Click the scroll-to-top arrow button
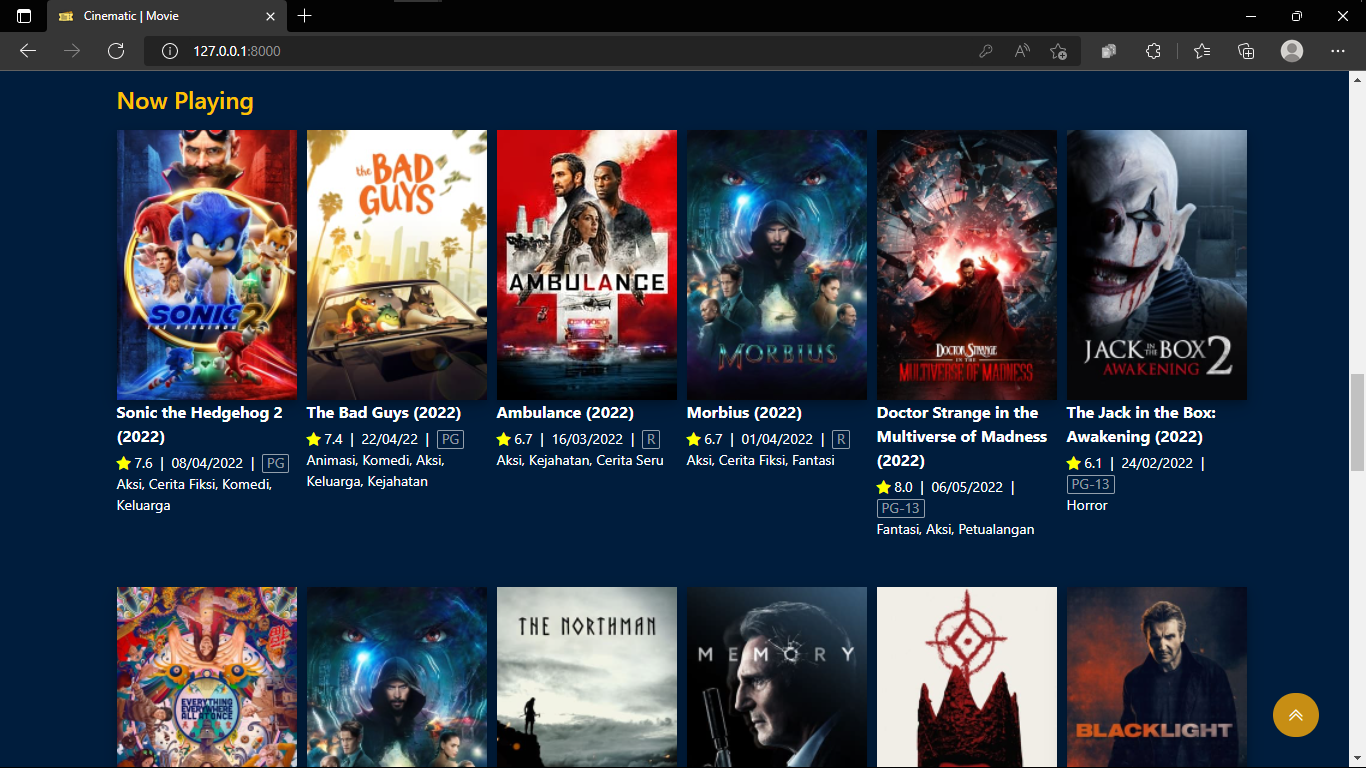 1295,715
